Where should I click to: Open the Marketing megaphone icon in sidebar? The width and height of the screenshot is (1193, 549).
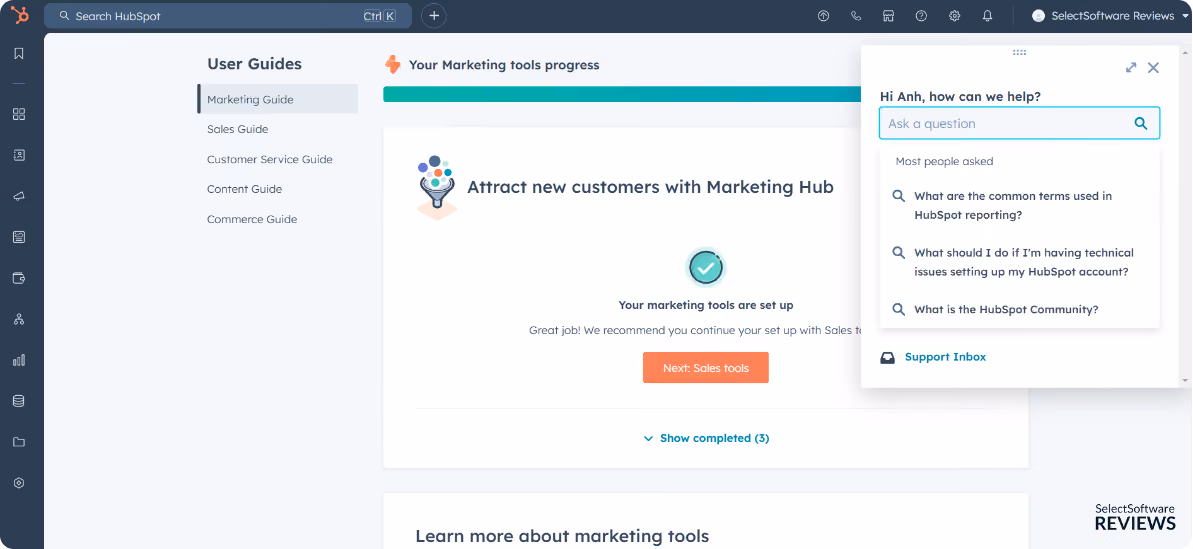pyautogui.click(x=19, y=196)
